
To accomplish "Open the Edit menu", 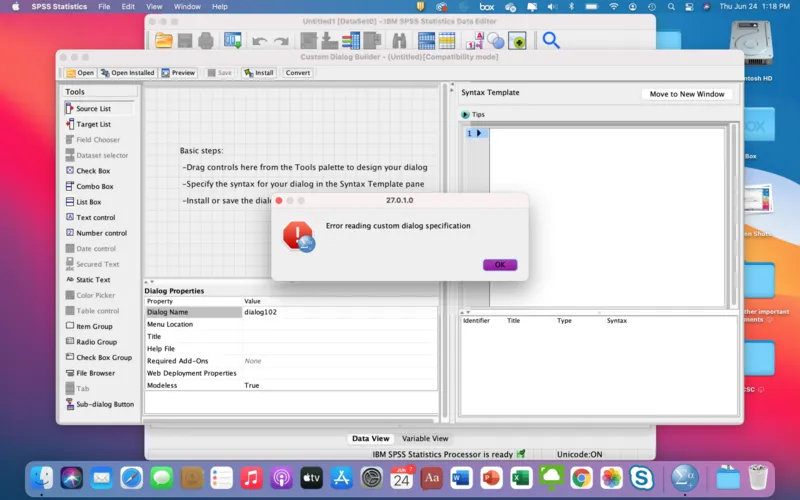I will pyautogui.click(x=128, y=7).
